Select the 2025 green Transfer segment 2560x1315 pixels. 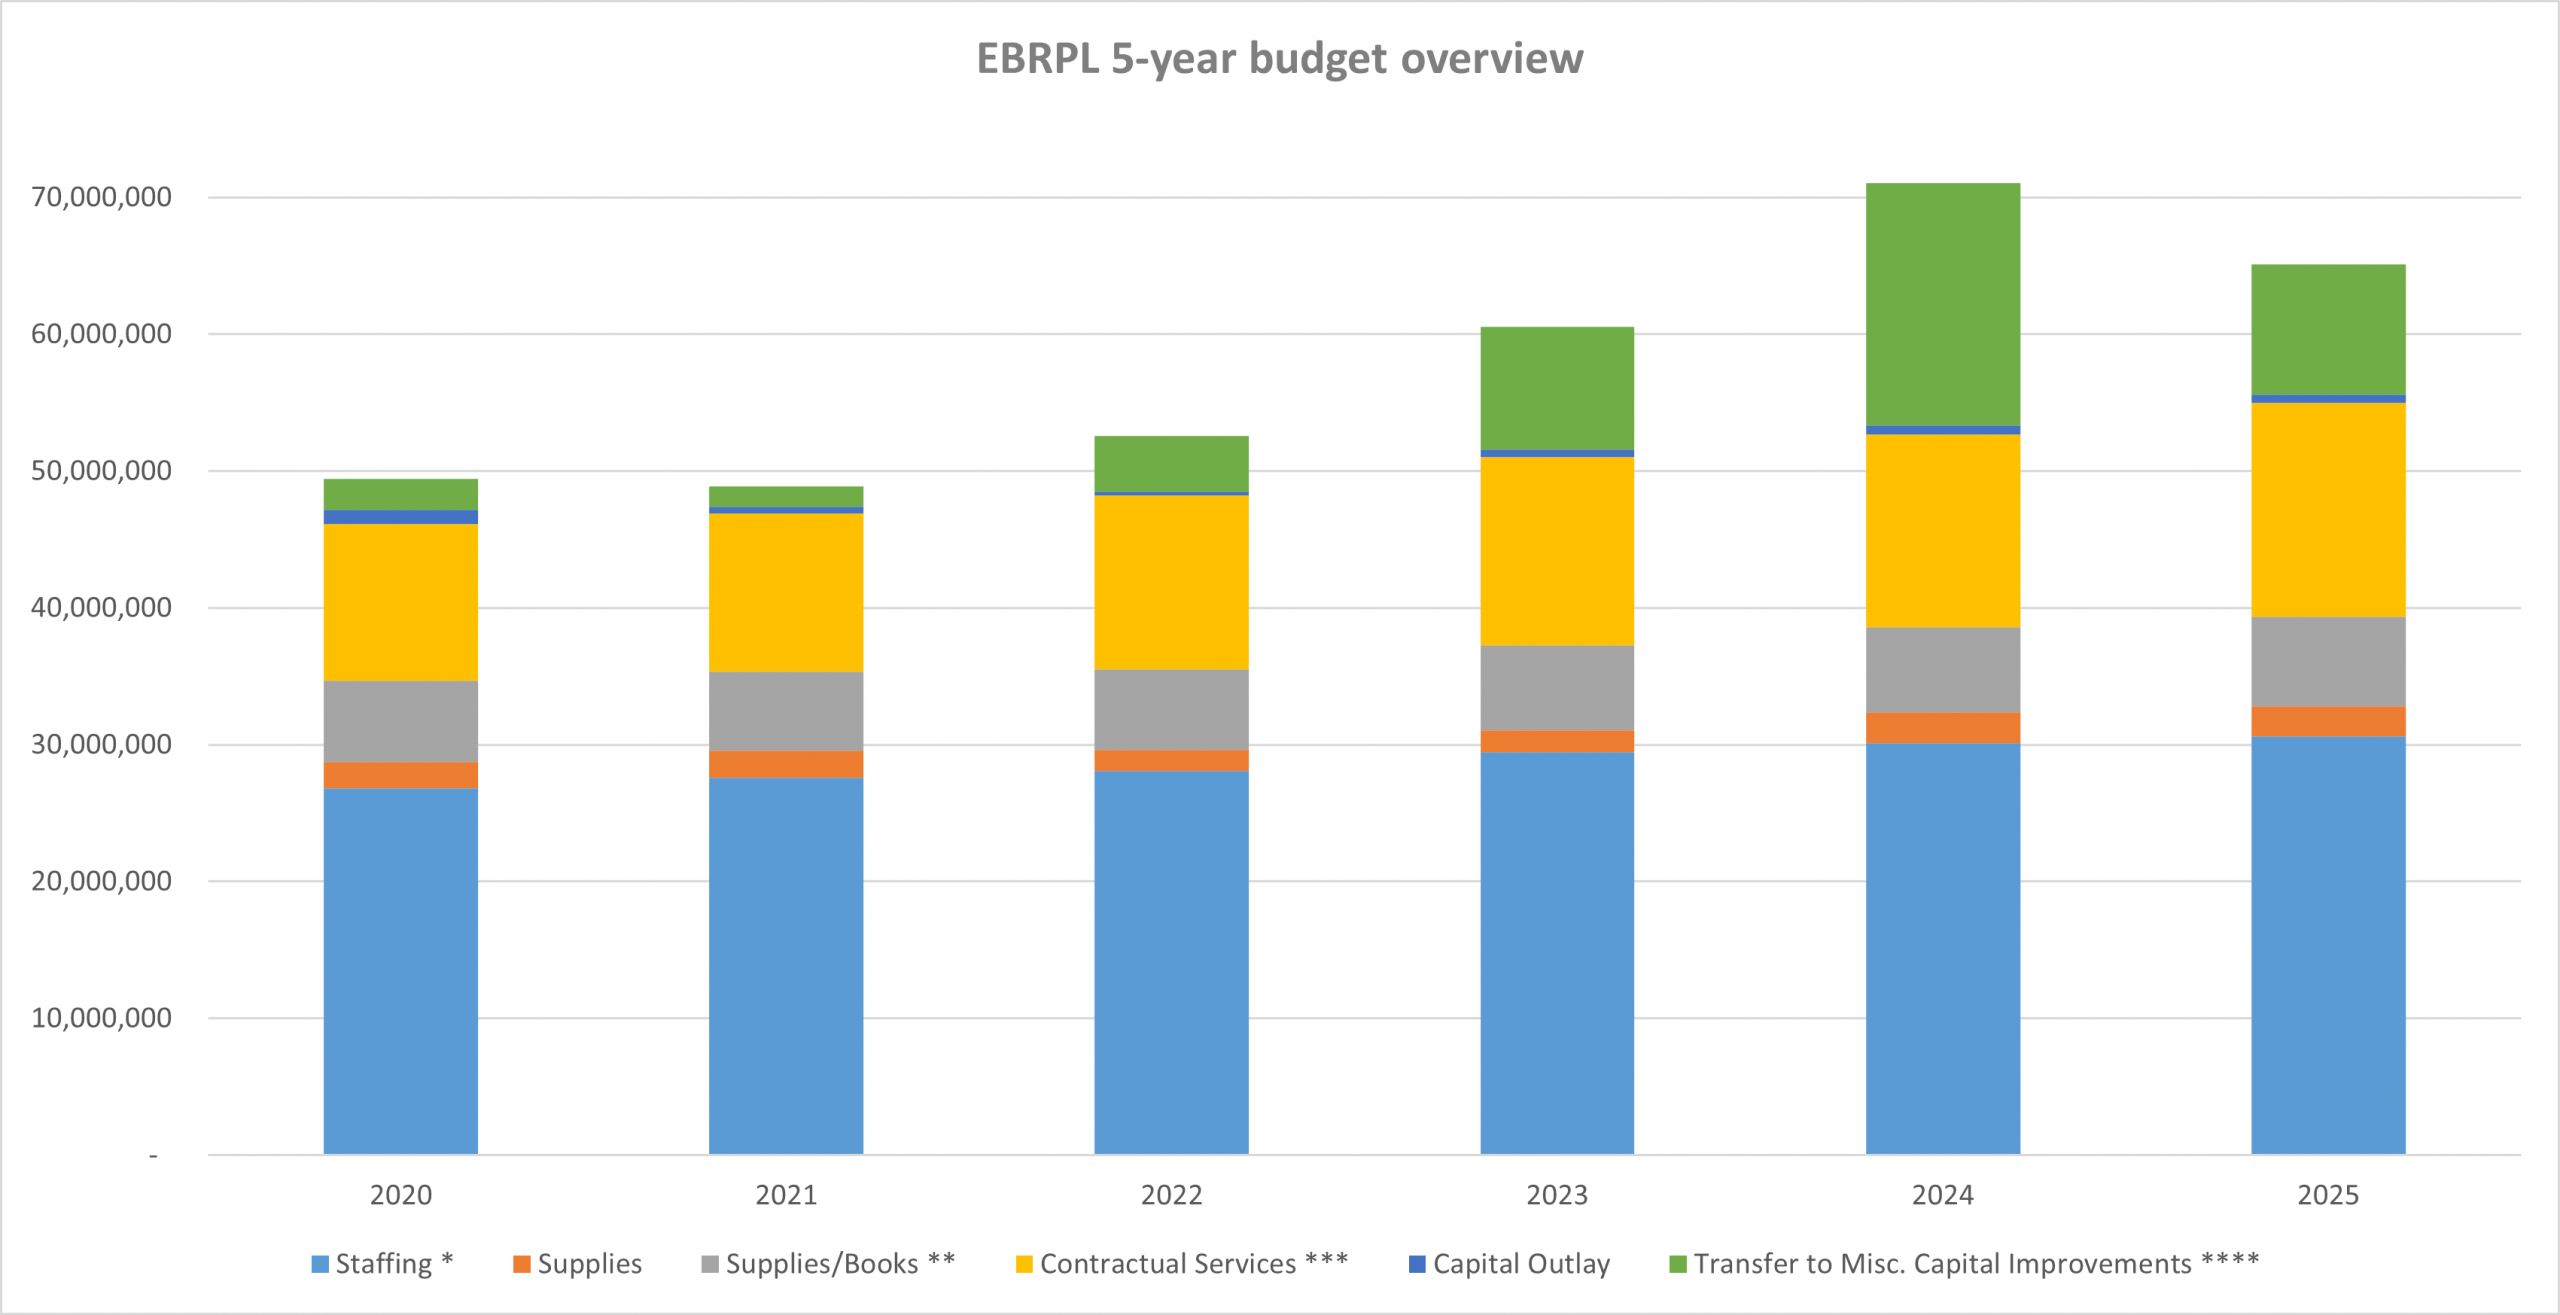point(2328,330)
